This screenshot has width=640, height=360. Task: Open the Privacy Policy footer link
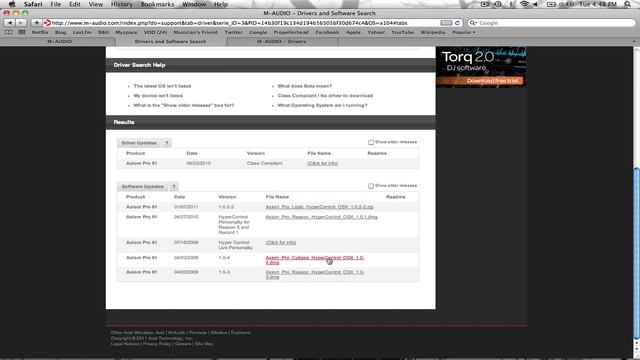click(157, 344)
